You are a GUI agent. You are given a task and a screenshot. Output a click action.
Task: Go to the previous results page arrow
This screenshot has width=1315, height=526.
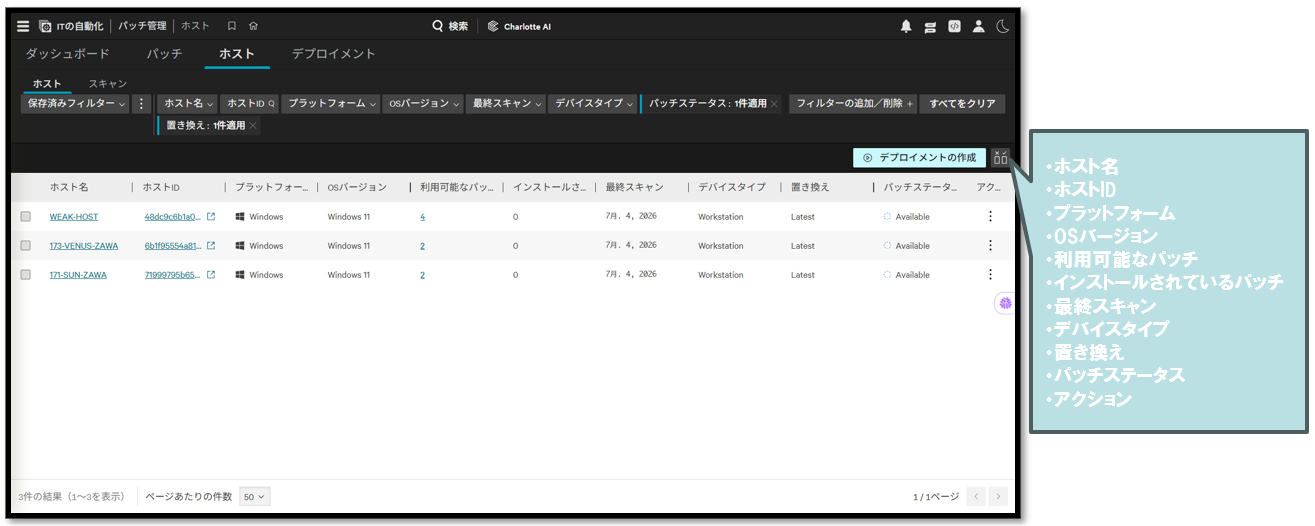975,497
